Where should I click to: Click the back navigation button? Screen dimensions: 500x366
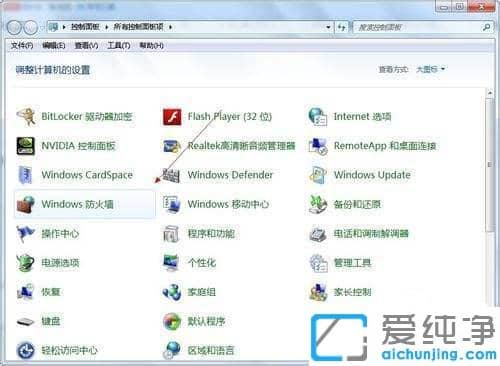coord(14,27)
